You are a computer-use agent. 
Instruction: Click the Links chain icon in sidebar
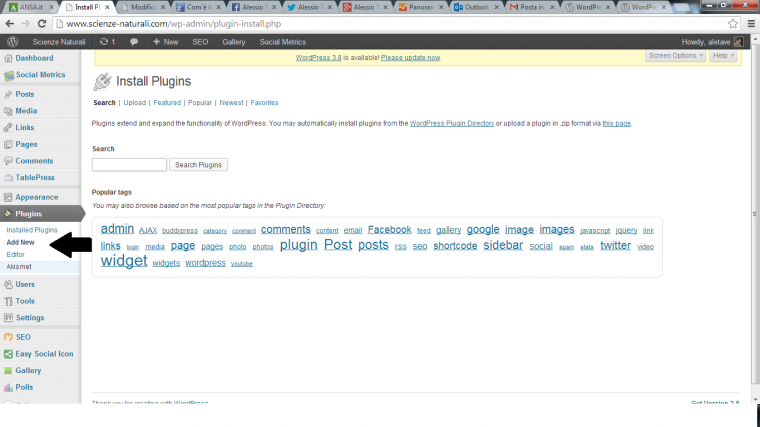8,127
